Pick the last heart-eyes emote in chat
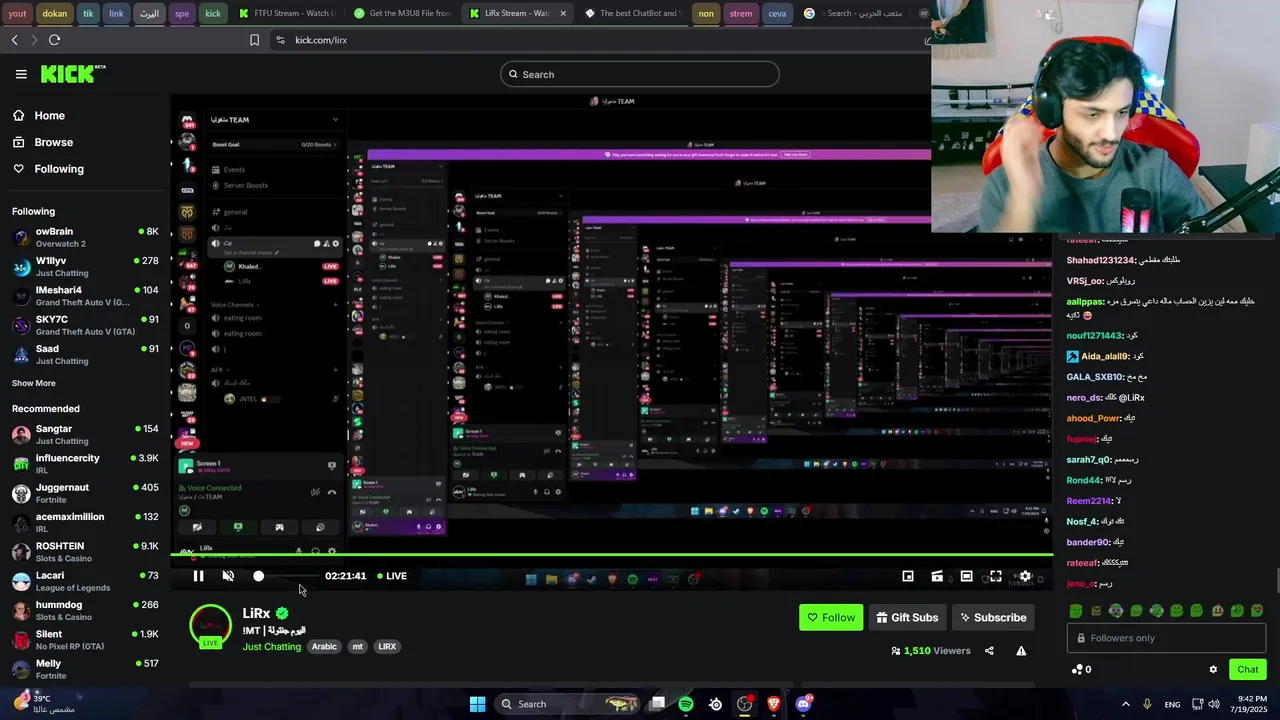Viewport: 1280px width, 720px height. [x=1257, y=611]
